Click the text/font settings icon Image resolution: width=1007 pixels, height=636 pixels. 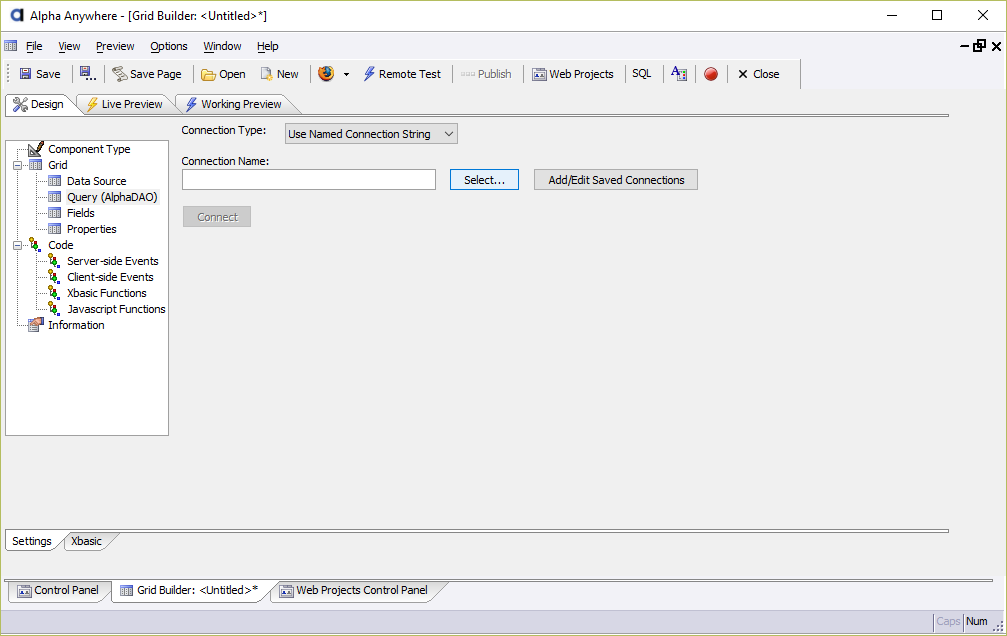click(x=679, y=74)
